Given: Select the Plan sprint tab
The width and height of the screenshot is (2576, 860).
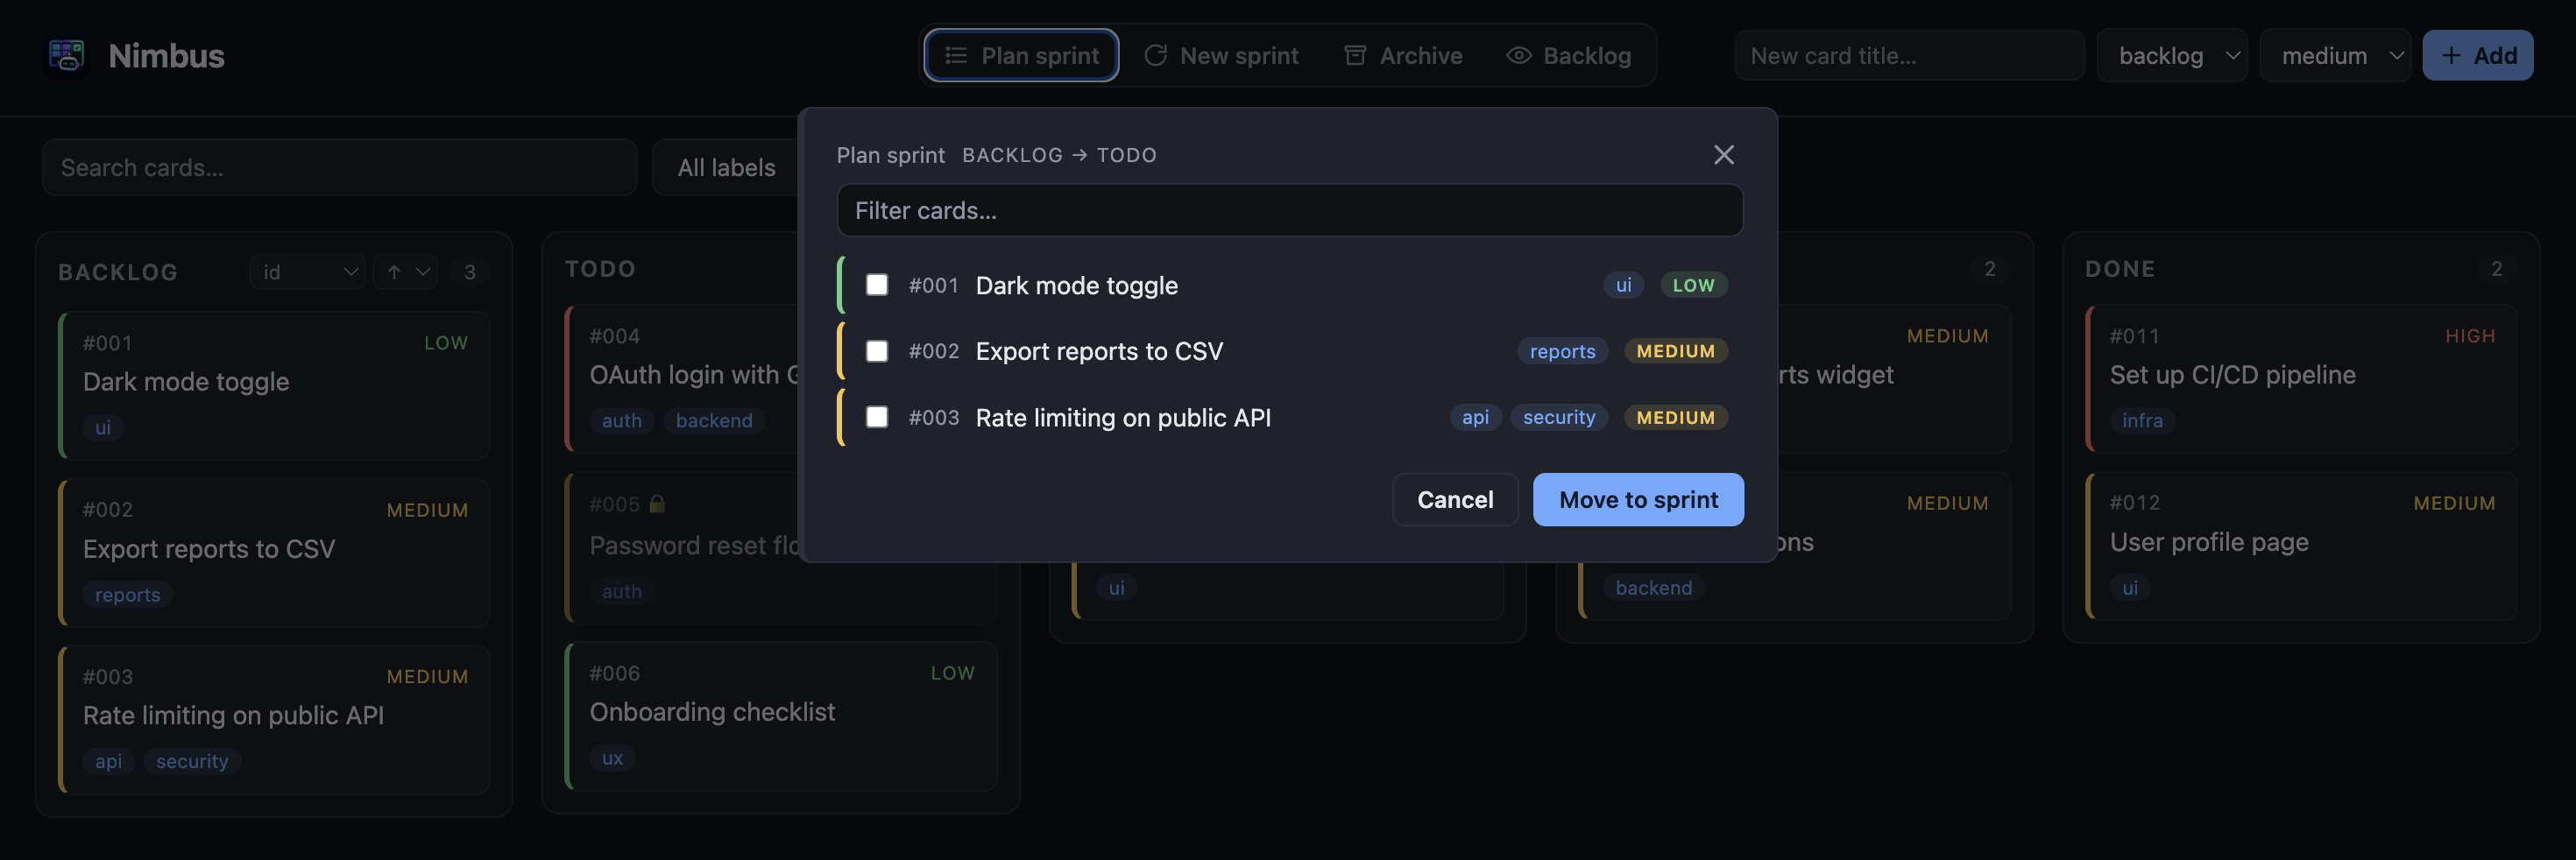Looking at the screenshot, I should 1021,55.
